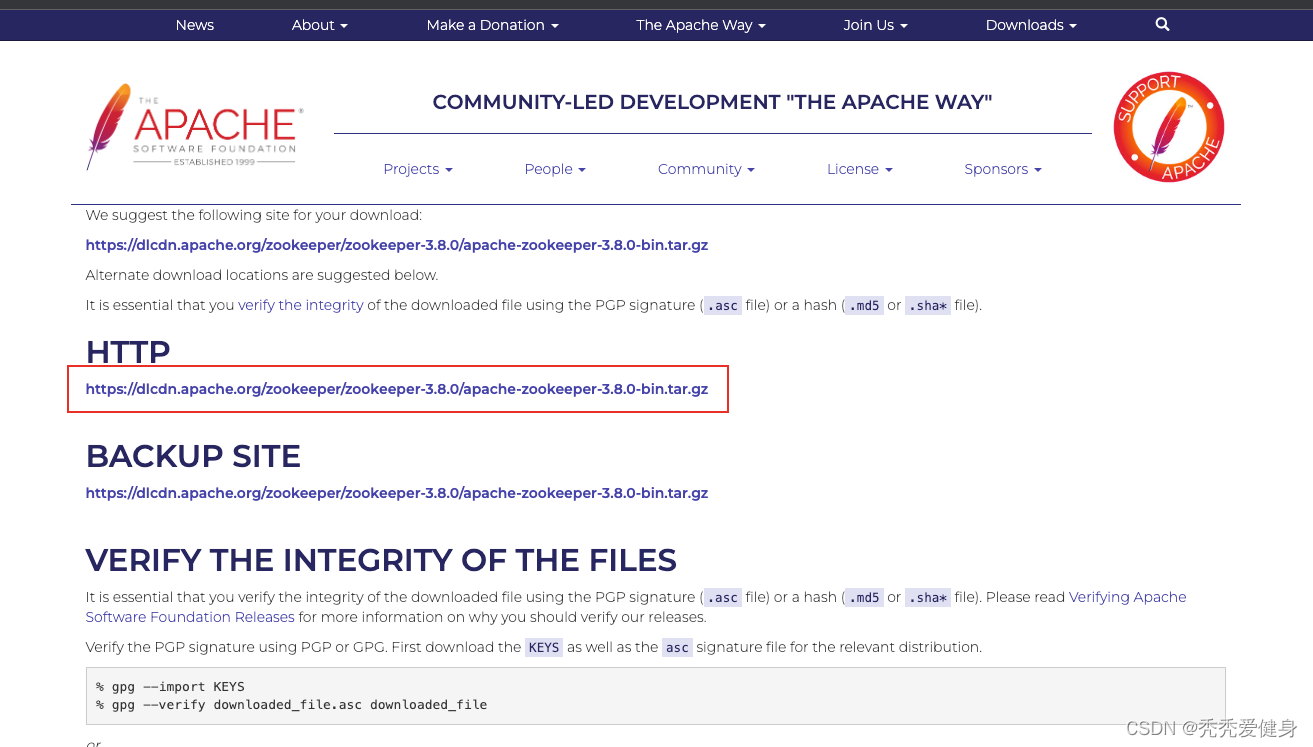Open the 'verify the integrity' link

click(301, 305)
